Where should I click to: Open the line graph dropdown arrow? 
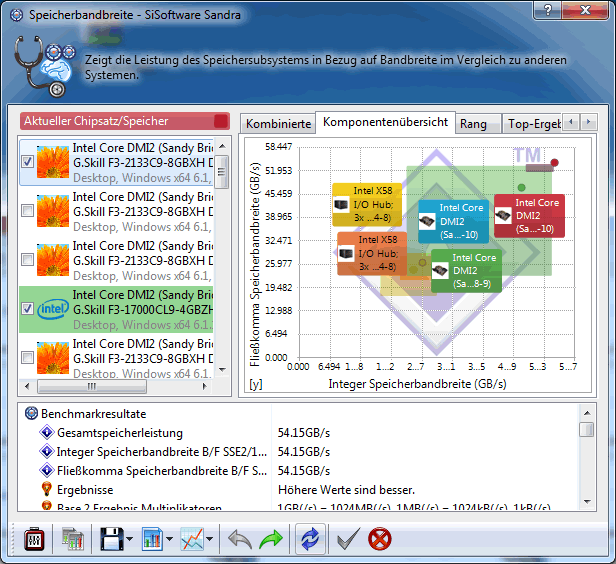pos(209,539)
